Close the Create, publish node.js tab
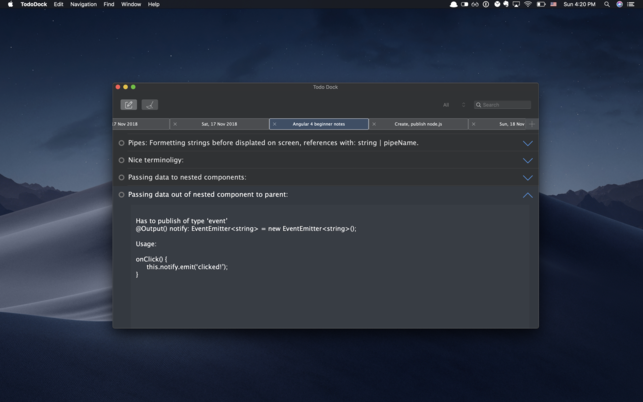This screenshot has width=643, height=402. coord(374,124)
